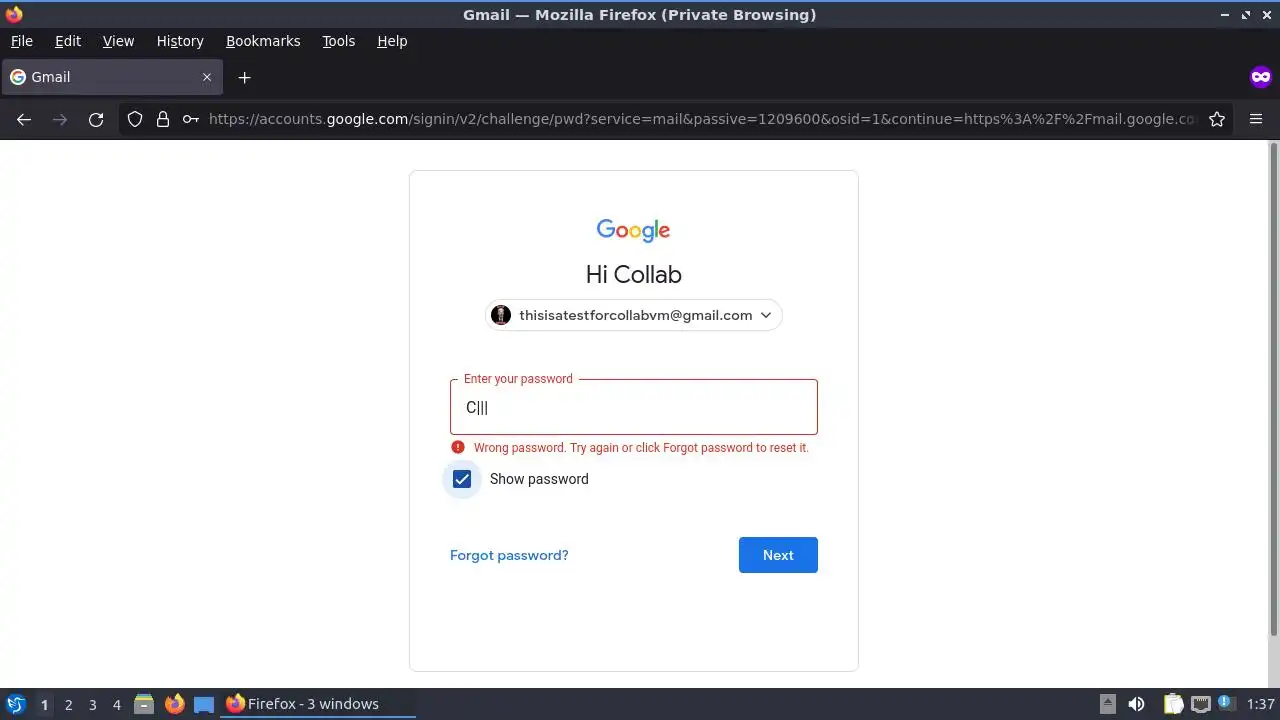
Task: Open the File menu
Action: [21, 41]
